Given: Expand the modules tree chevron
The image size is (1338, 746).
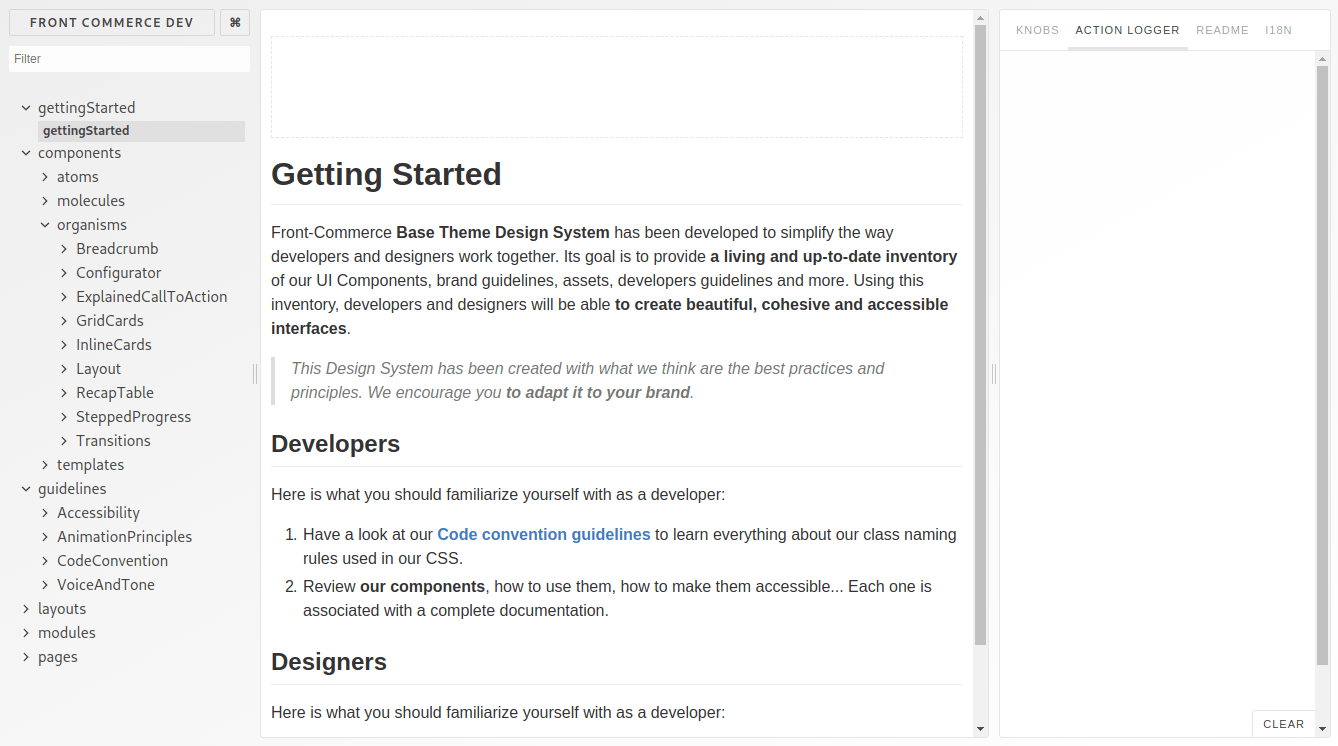Looking at the screenshot, I should [26, 633].
